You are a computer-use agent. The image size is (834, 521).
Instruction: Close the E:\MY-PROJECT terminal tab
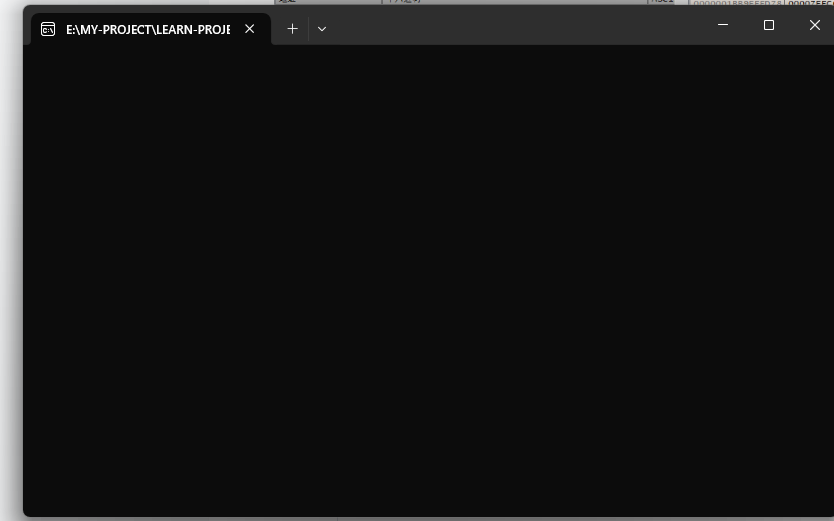coord(249,29)
